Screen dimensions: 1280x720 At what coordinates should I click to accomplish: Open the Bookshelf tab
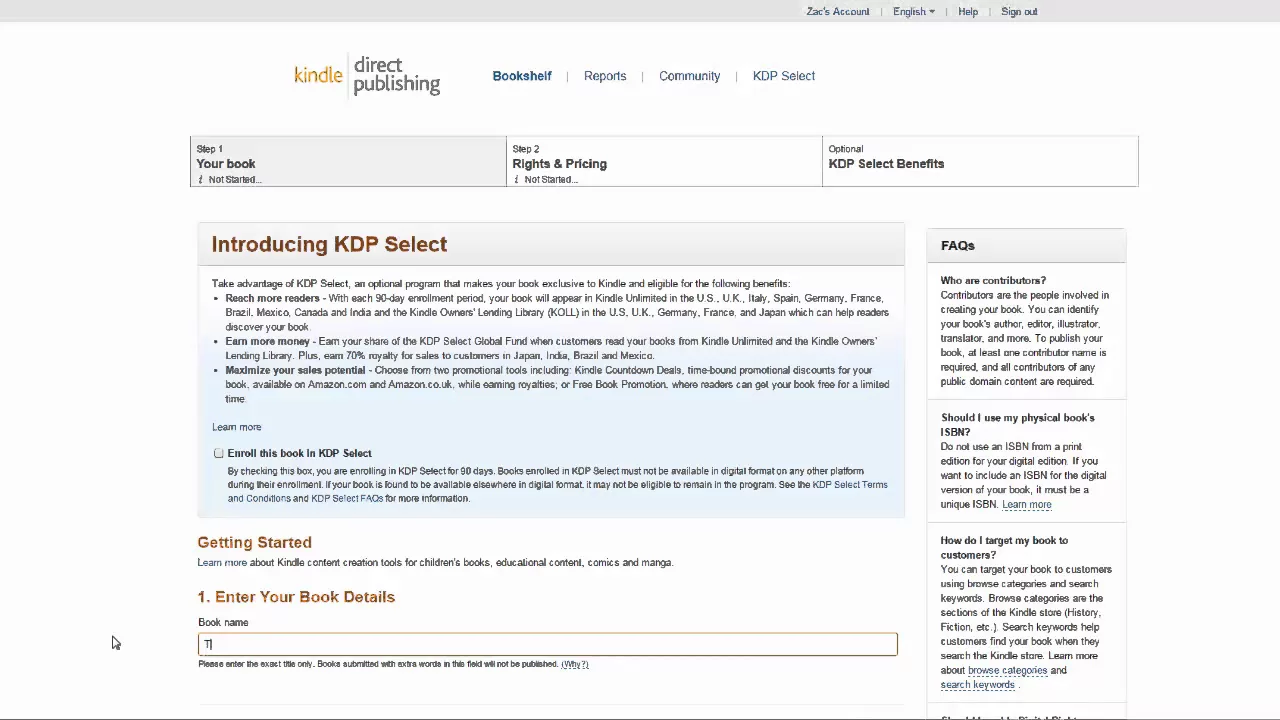point(522,76)
